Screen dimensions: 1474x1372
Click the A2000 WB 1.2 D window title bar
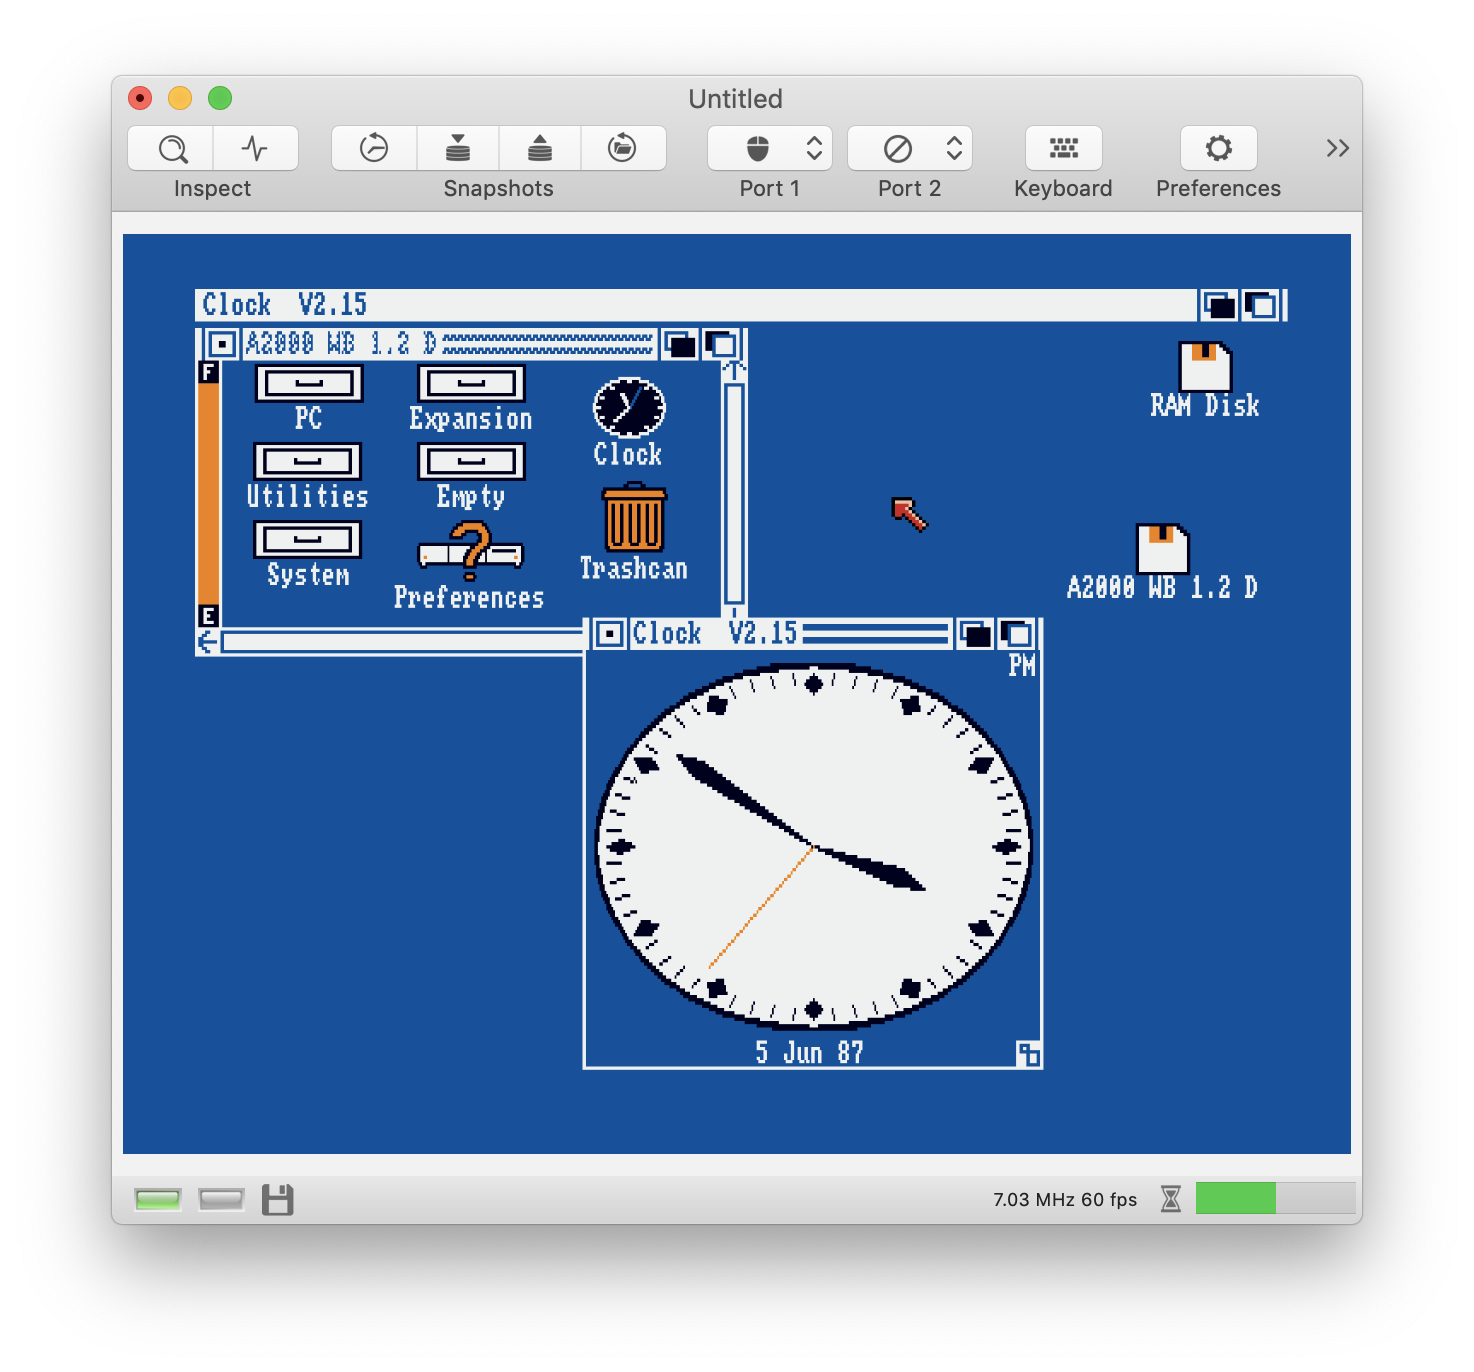[x=449, y=344]
